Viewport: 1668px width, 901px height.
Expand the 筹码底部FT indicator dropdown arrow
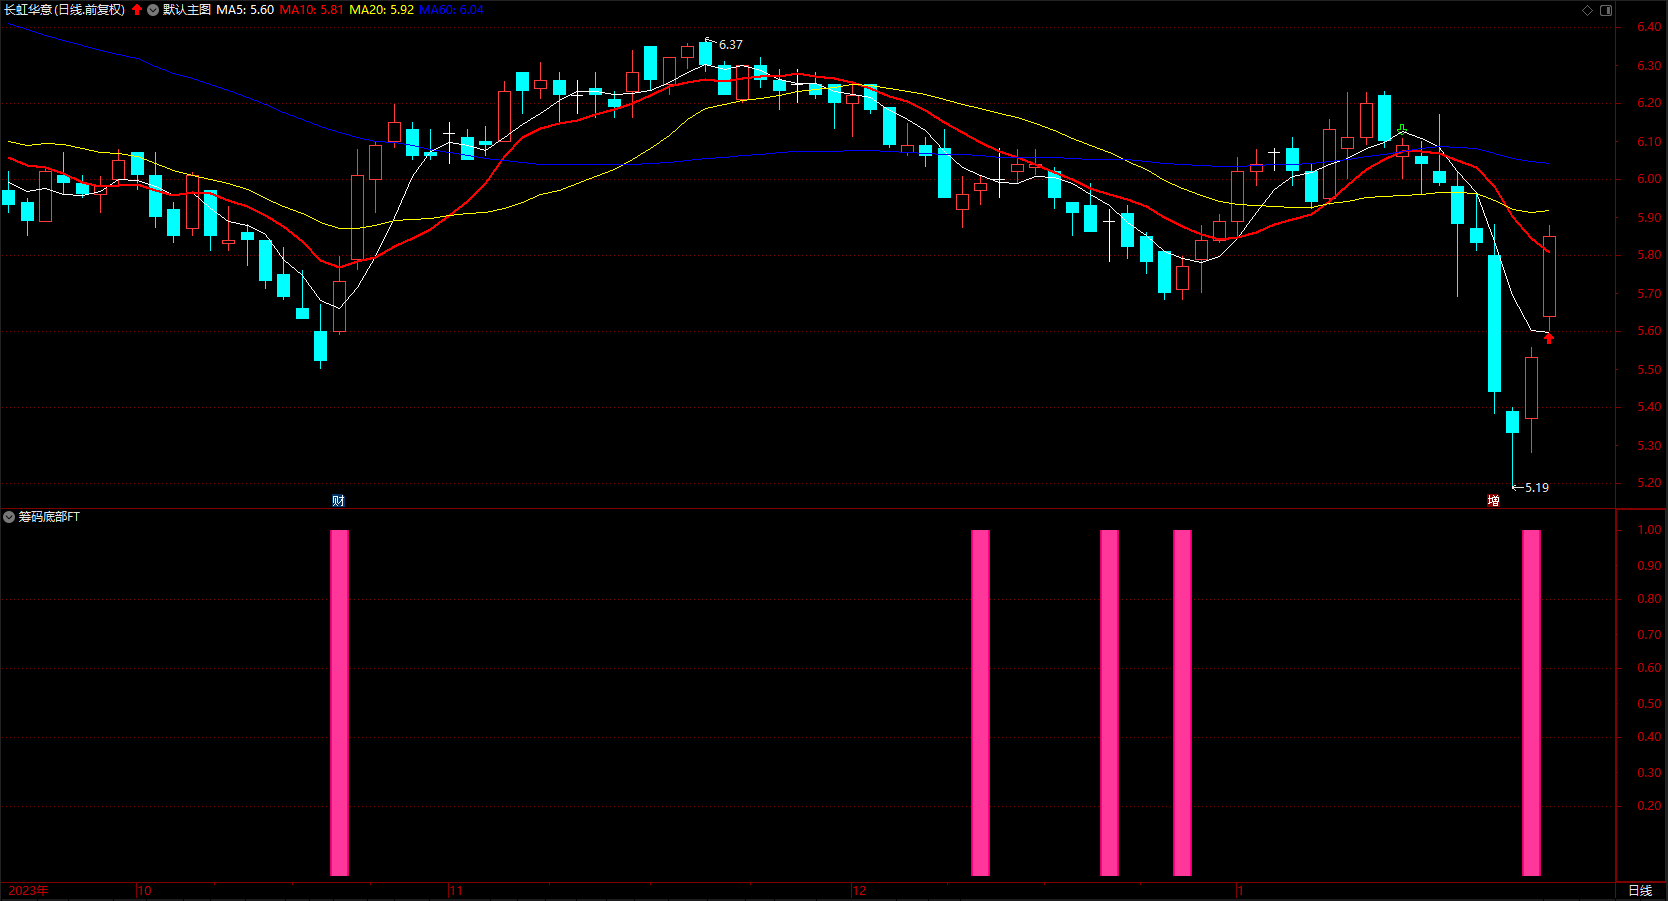click(9, 517)
